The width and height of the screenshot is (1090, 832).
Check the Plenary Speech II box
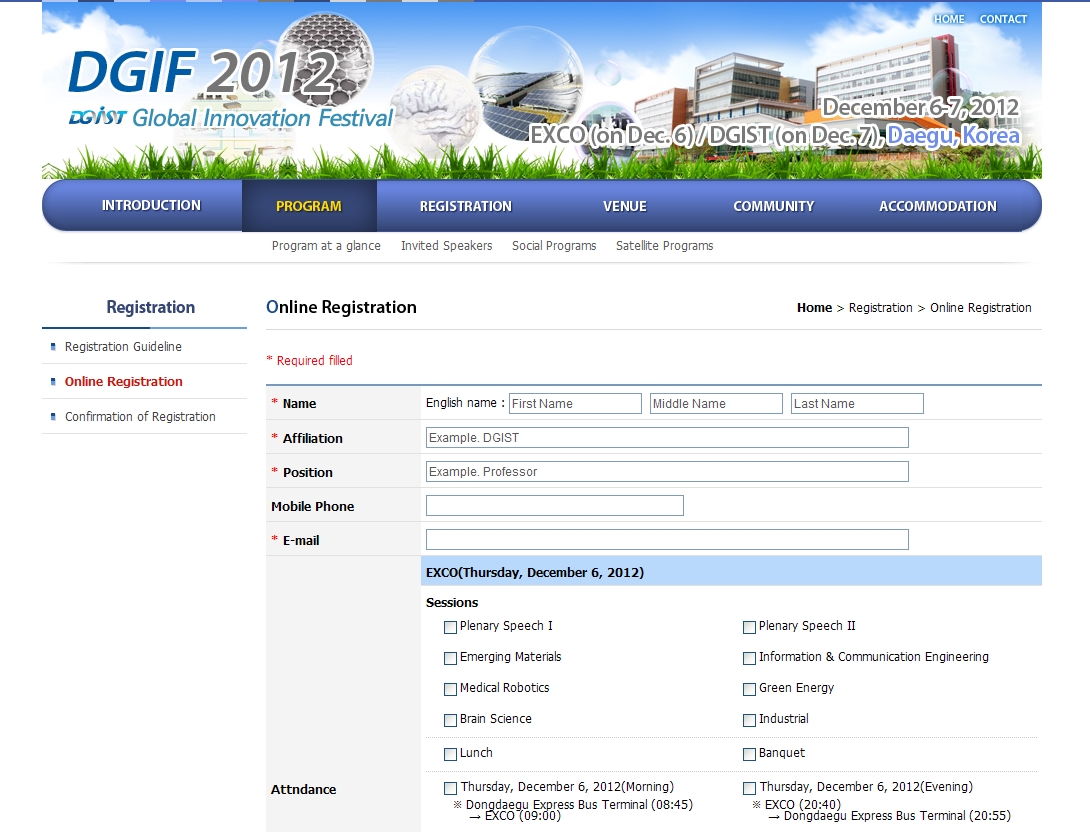click(x=749, y=627)
